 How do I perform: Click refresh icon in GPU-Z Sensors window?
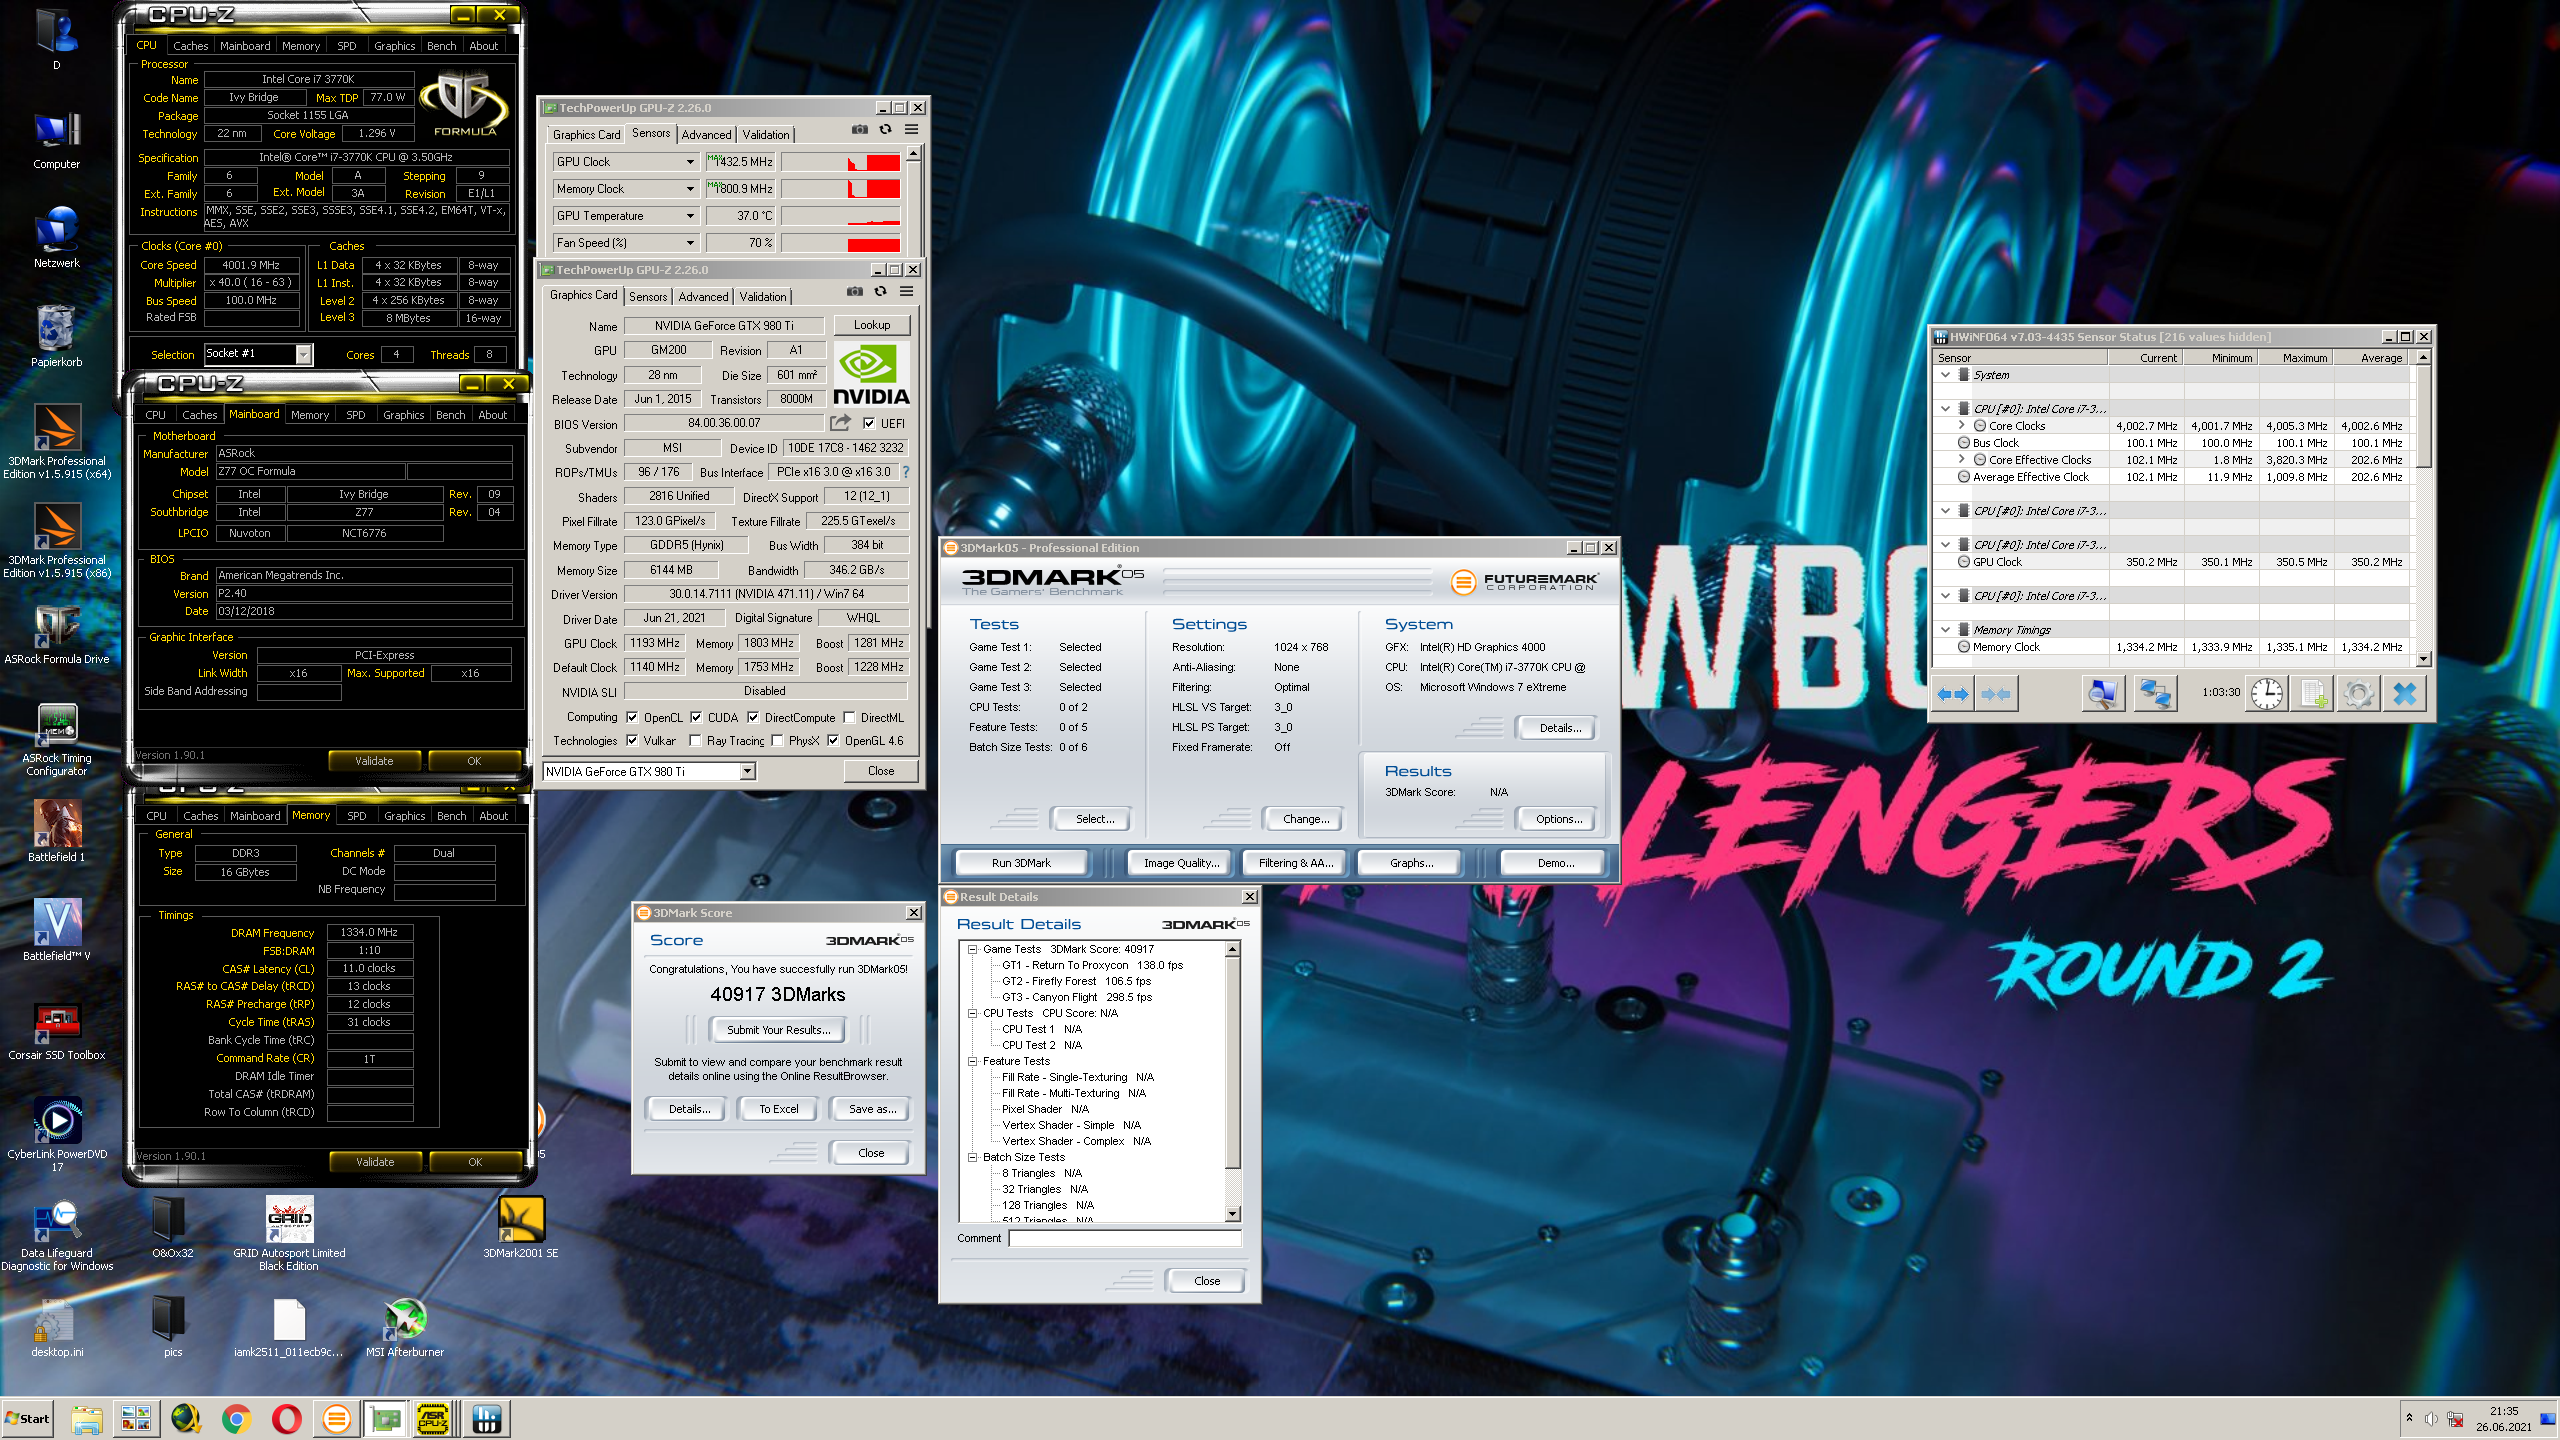click(885, 130)
